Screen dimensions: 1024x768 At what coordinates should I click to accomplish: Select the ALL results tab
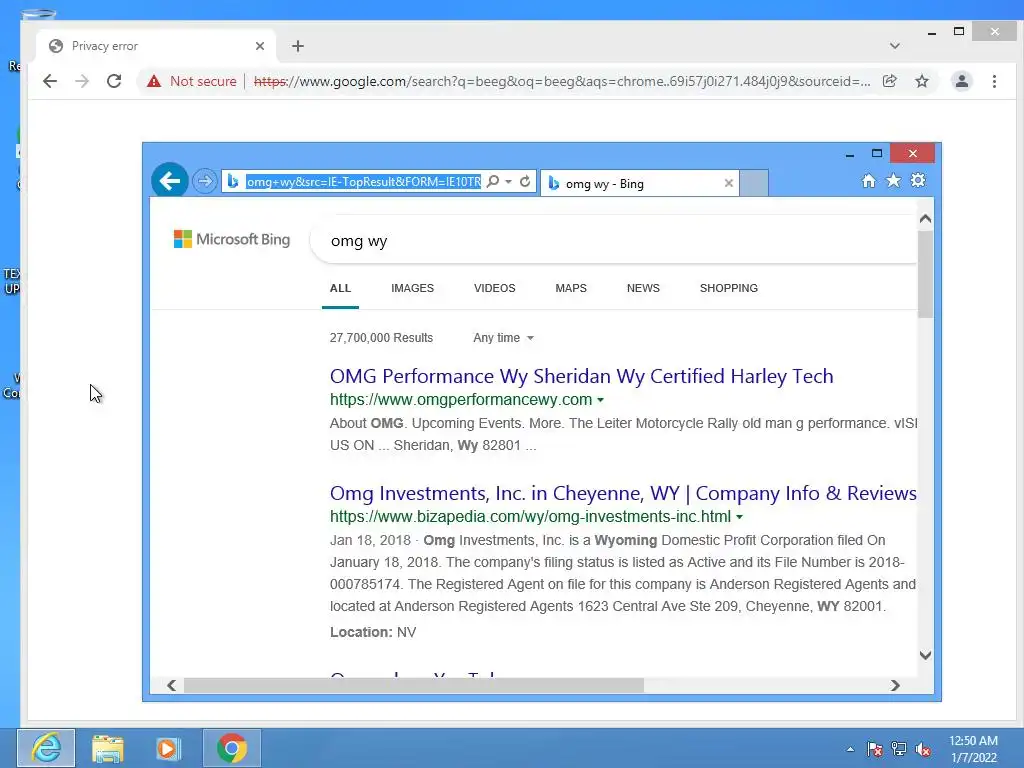(x=340, y=288)
